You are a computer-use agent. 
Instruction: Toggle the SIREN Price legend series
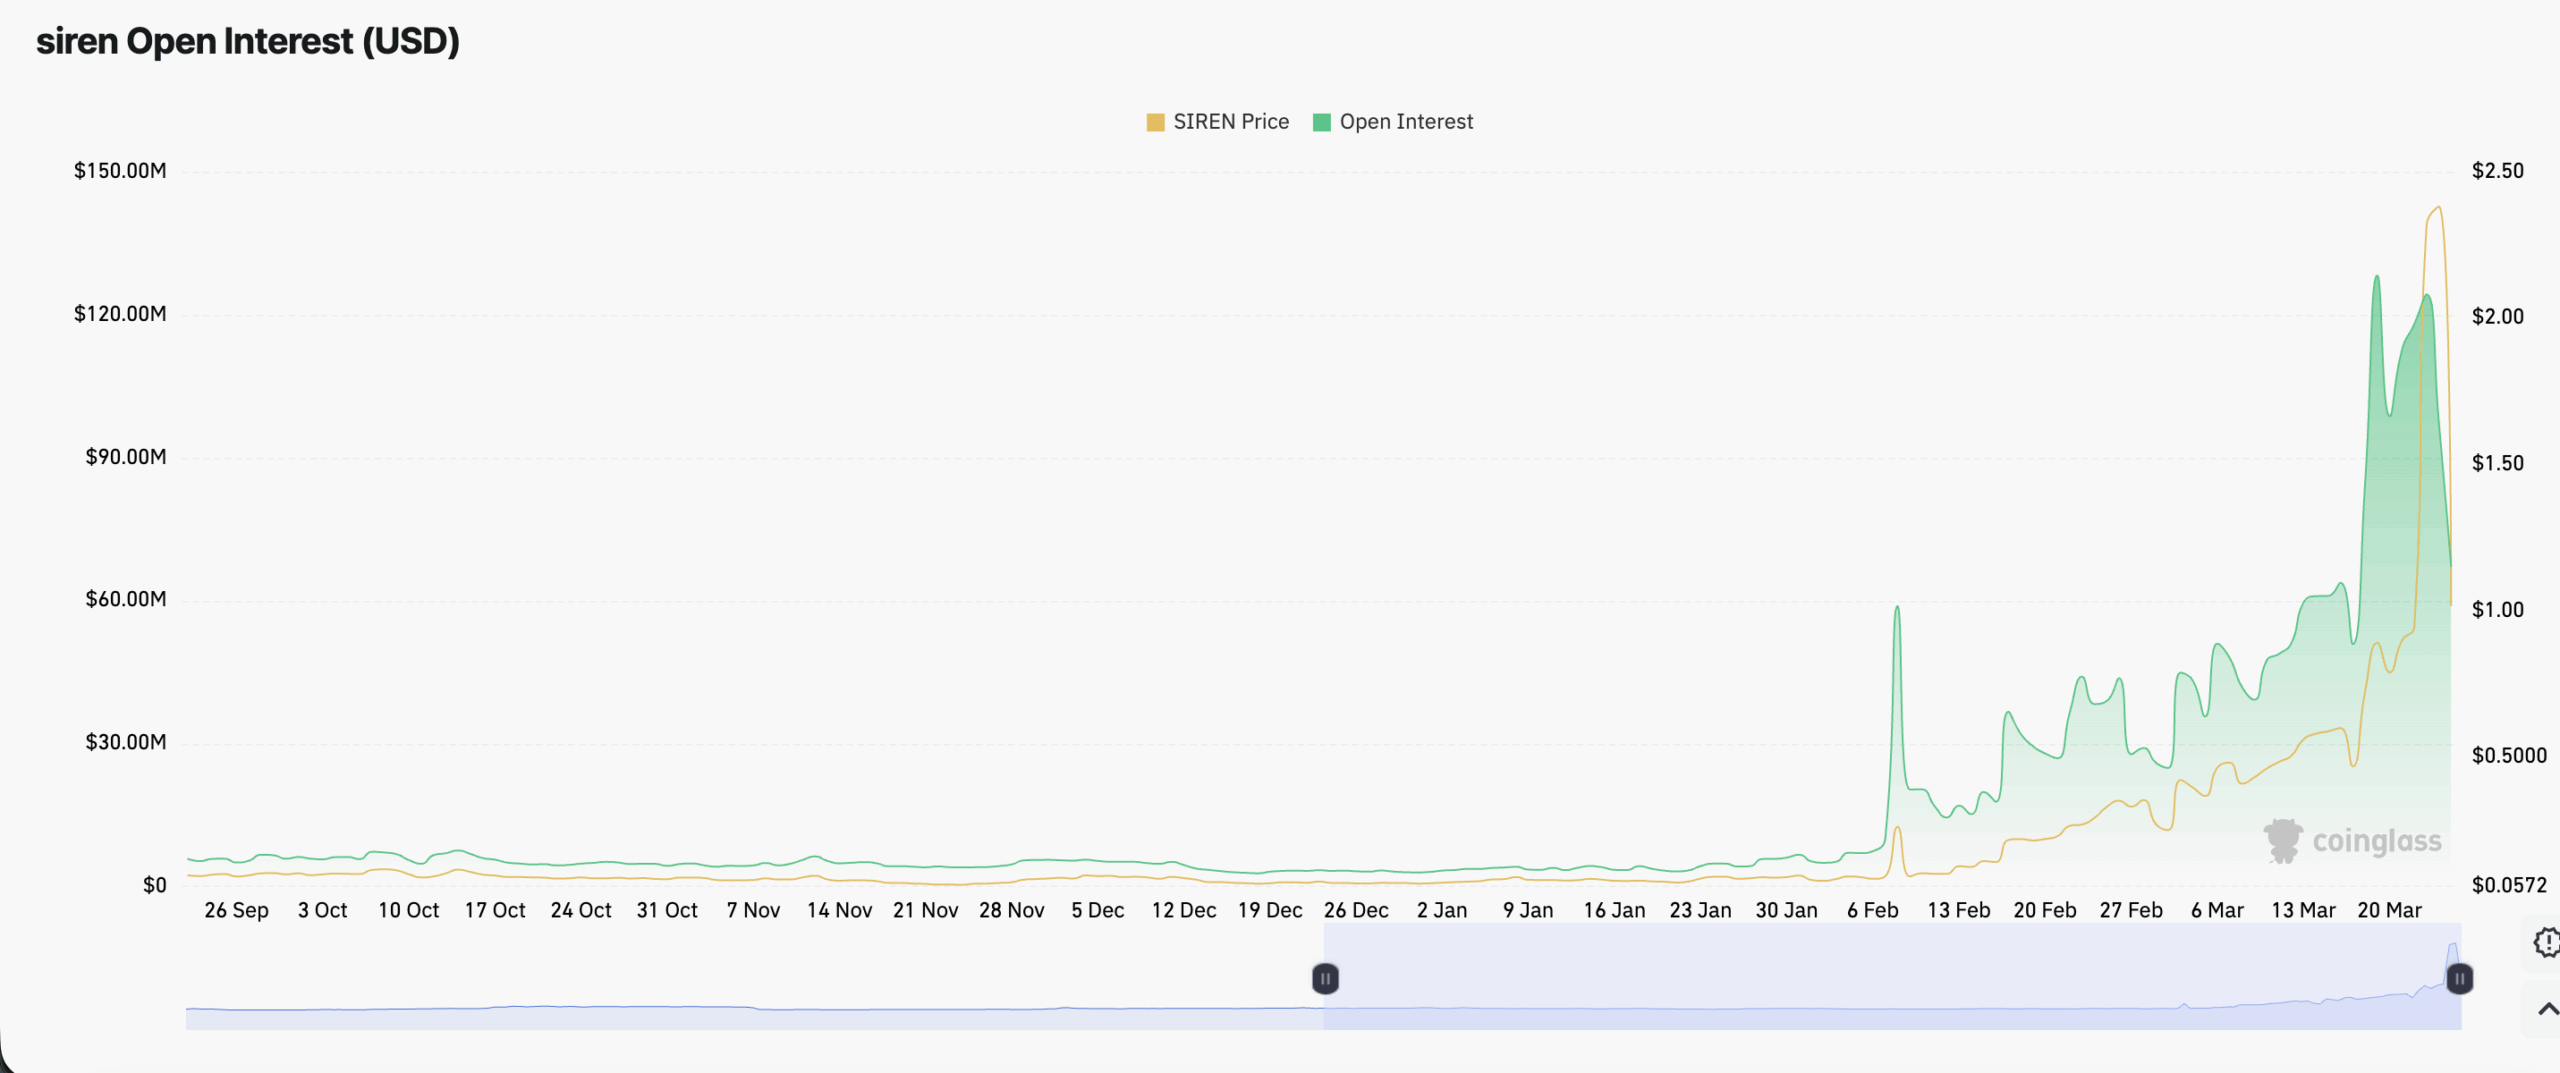1217,122
